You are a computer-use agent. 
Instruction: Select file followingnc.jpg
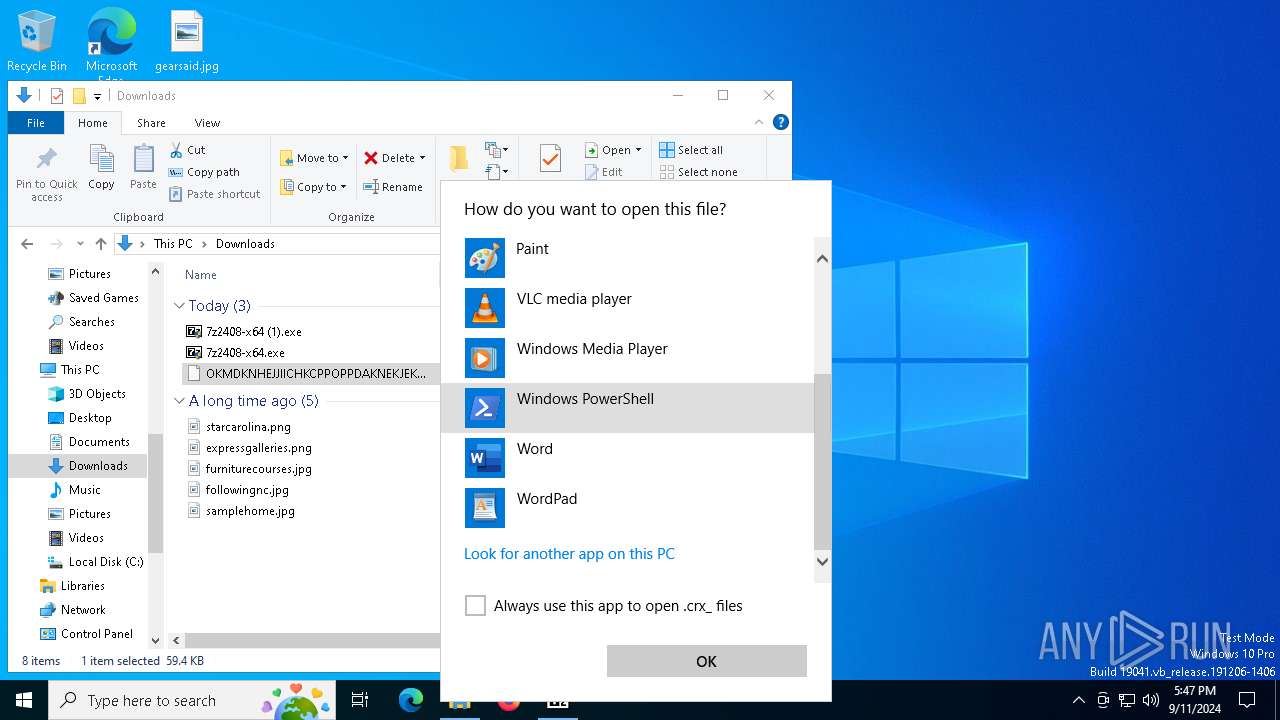click(x=247, y=490)
